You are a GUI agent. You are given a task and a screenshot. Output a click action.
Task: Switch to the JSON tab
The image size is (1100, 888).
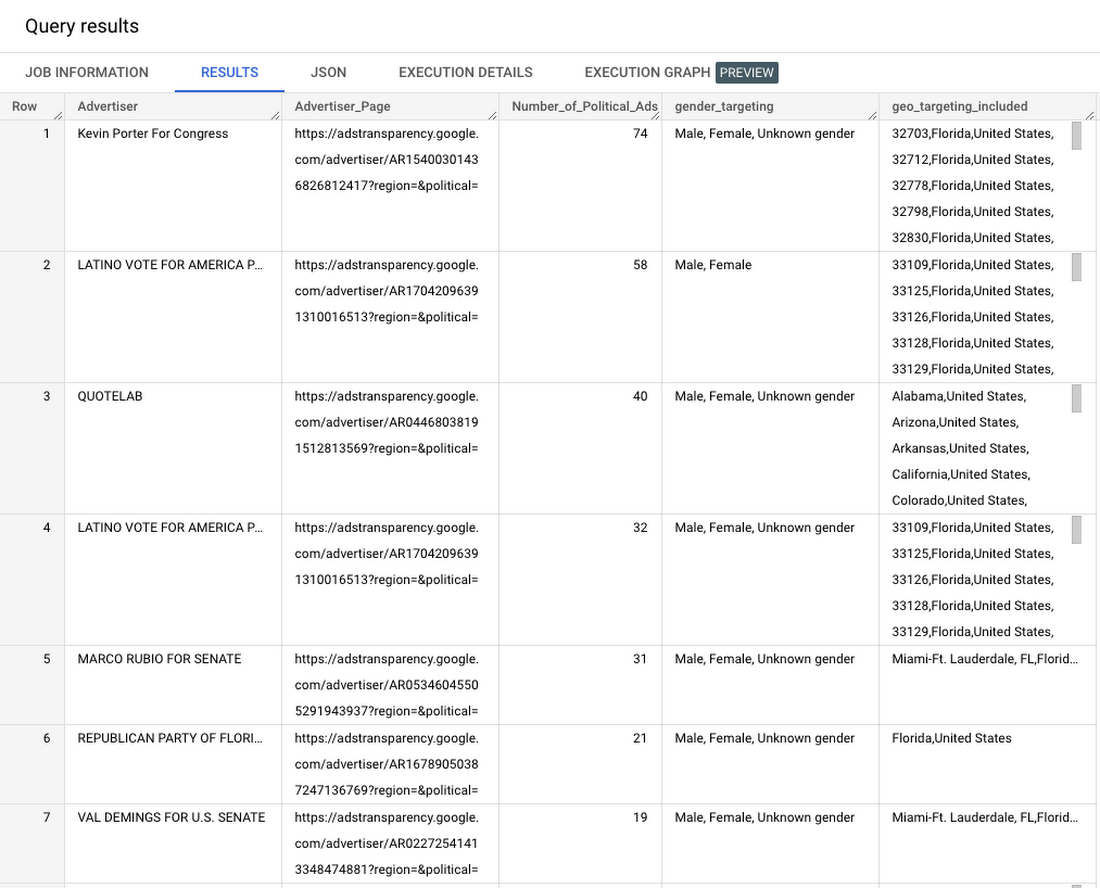coord(328,72)
